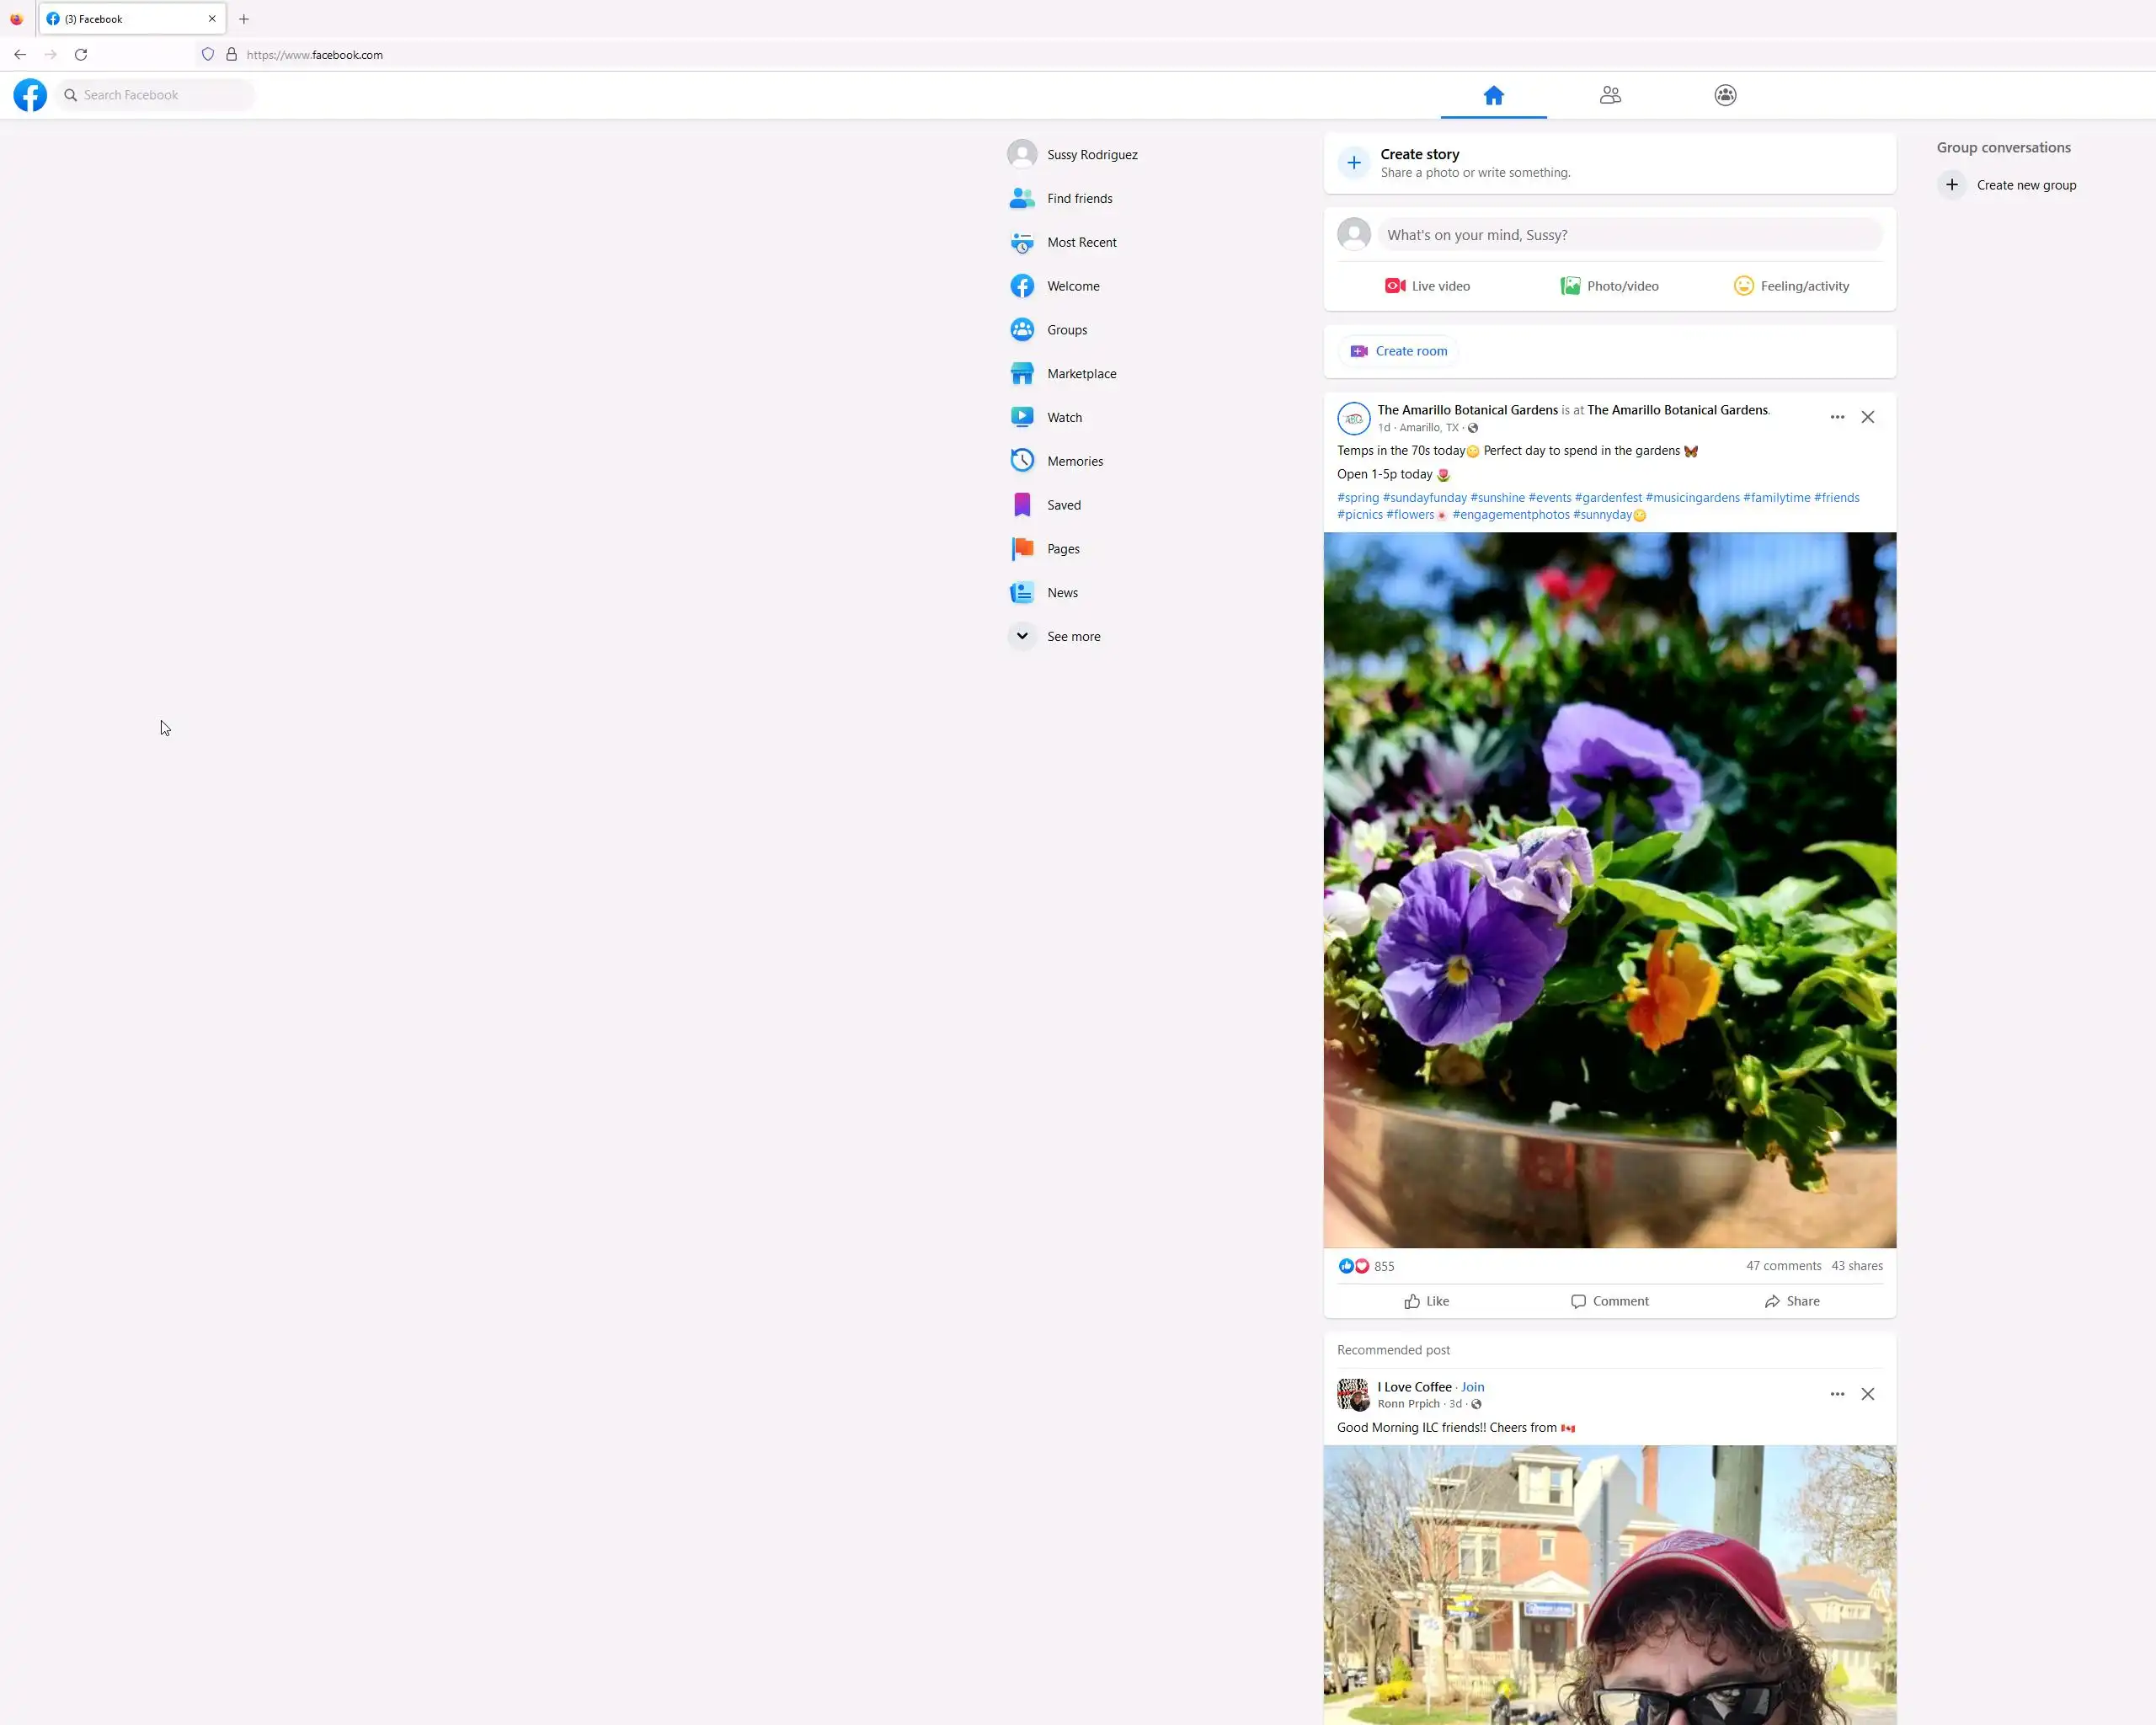Open Memories in the sidebar
The height and width of the screenshot is (1725, 2156).
tap(1074, 461)
